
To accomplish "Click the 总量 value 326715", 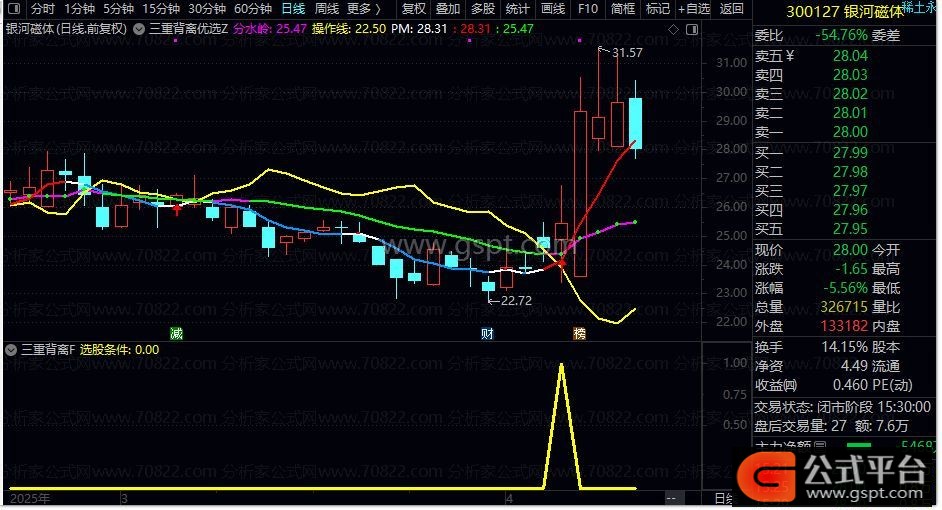I will [844, 307].
